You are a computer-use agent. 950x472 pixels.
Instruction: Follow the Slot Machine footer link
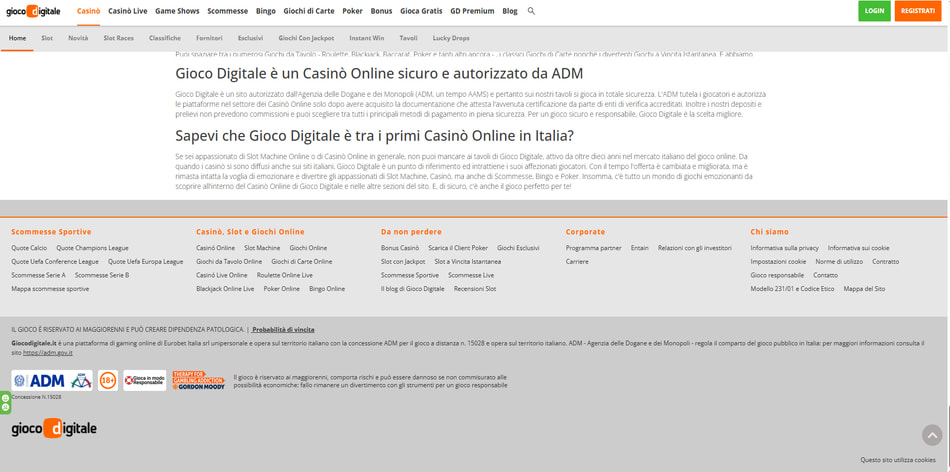[x=262, y=248]
